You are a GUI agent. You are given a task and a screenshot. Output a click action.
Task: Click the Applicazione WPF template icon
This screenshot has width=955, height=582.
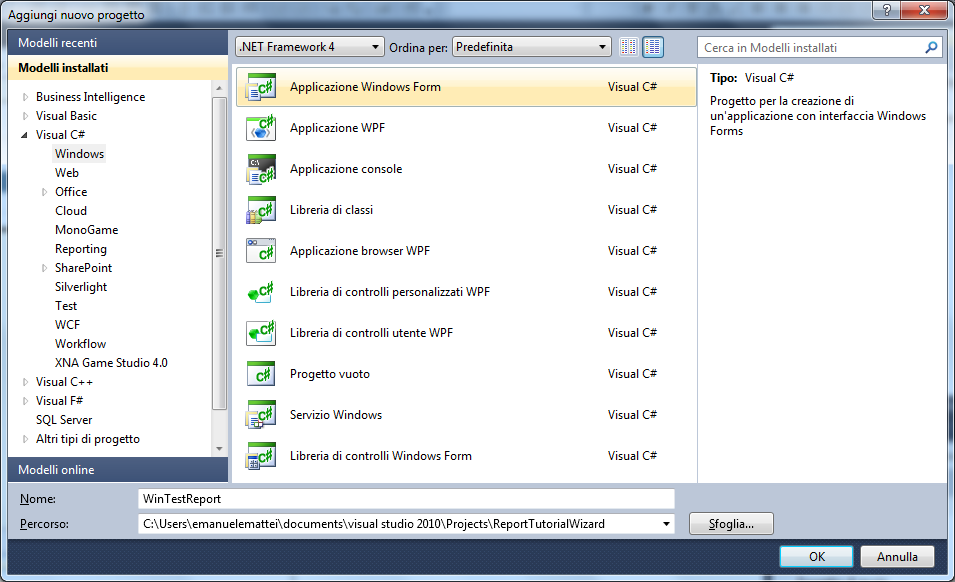click(261, 128)
